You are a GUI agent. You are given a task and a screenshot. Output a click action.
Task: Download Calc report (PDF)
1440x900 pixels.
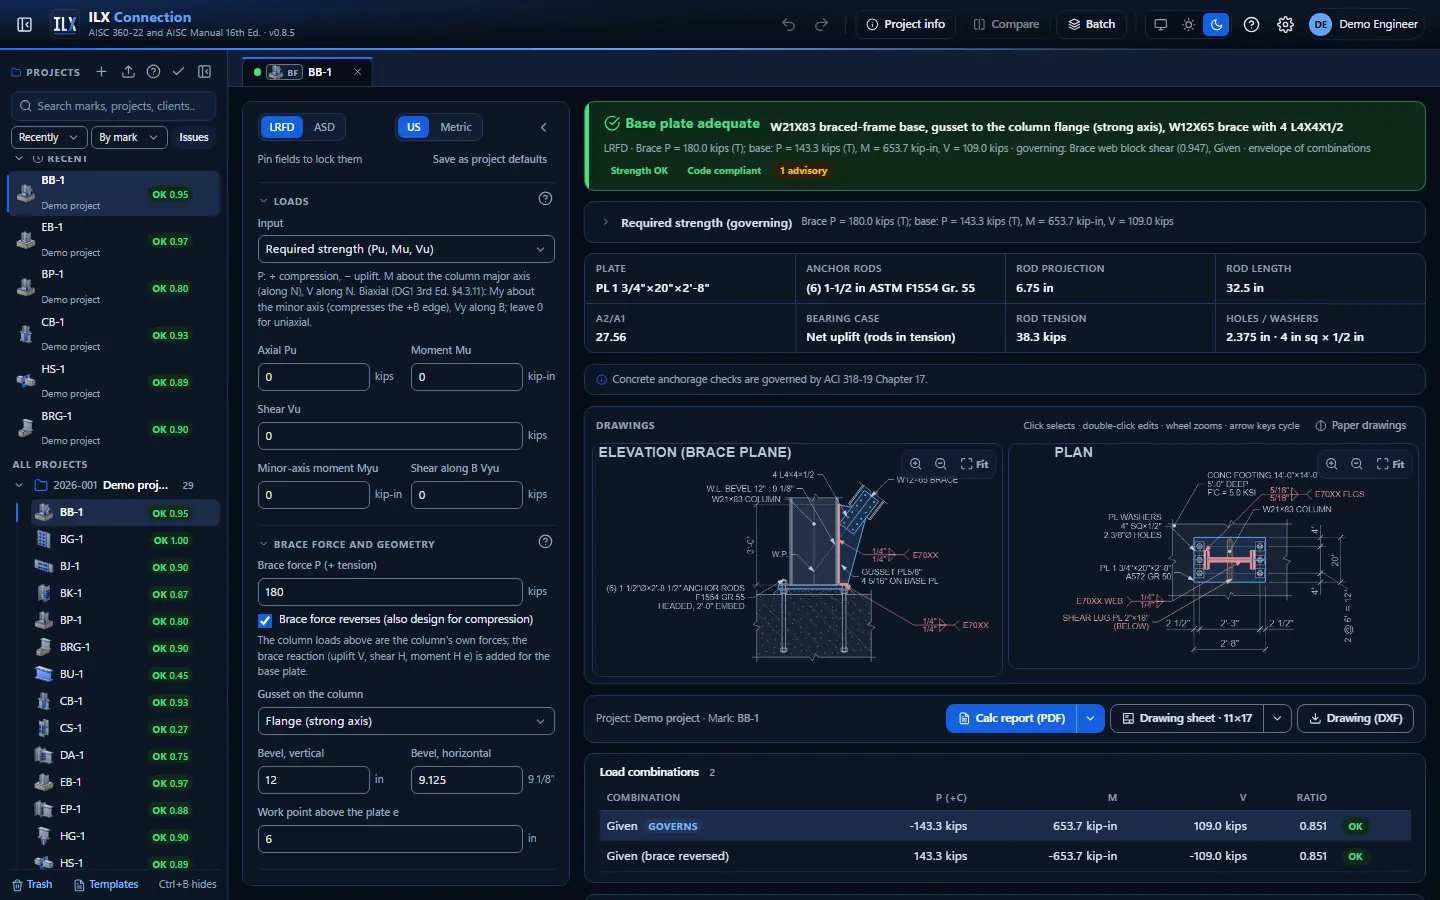click(1011, 718)
